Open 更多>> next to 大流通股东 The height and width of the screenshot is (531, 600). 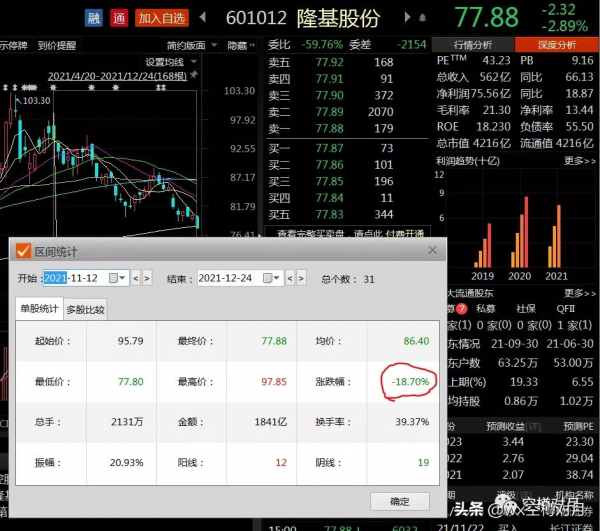coord(580,293)
